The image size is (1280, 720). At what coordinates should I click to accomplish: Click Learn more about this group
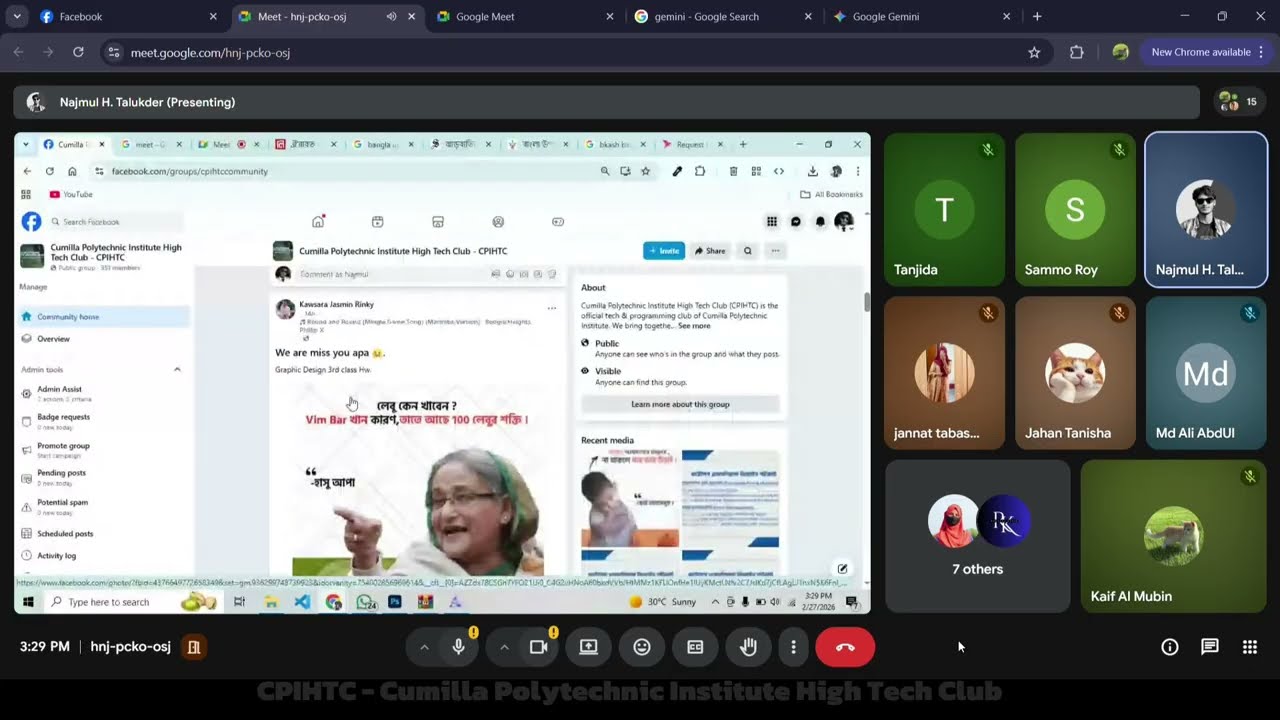(680, 404)
